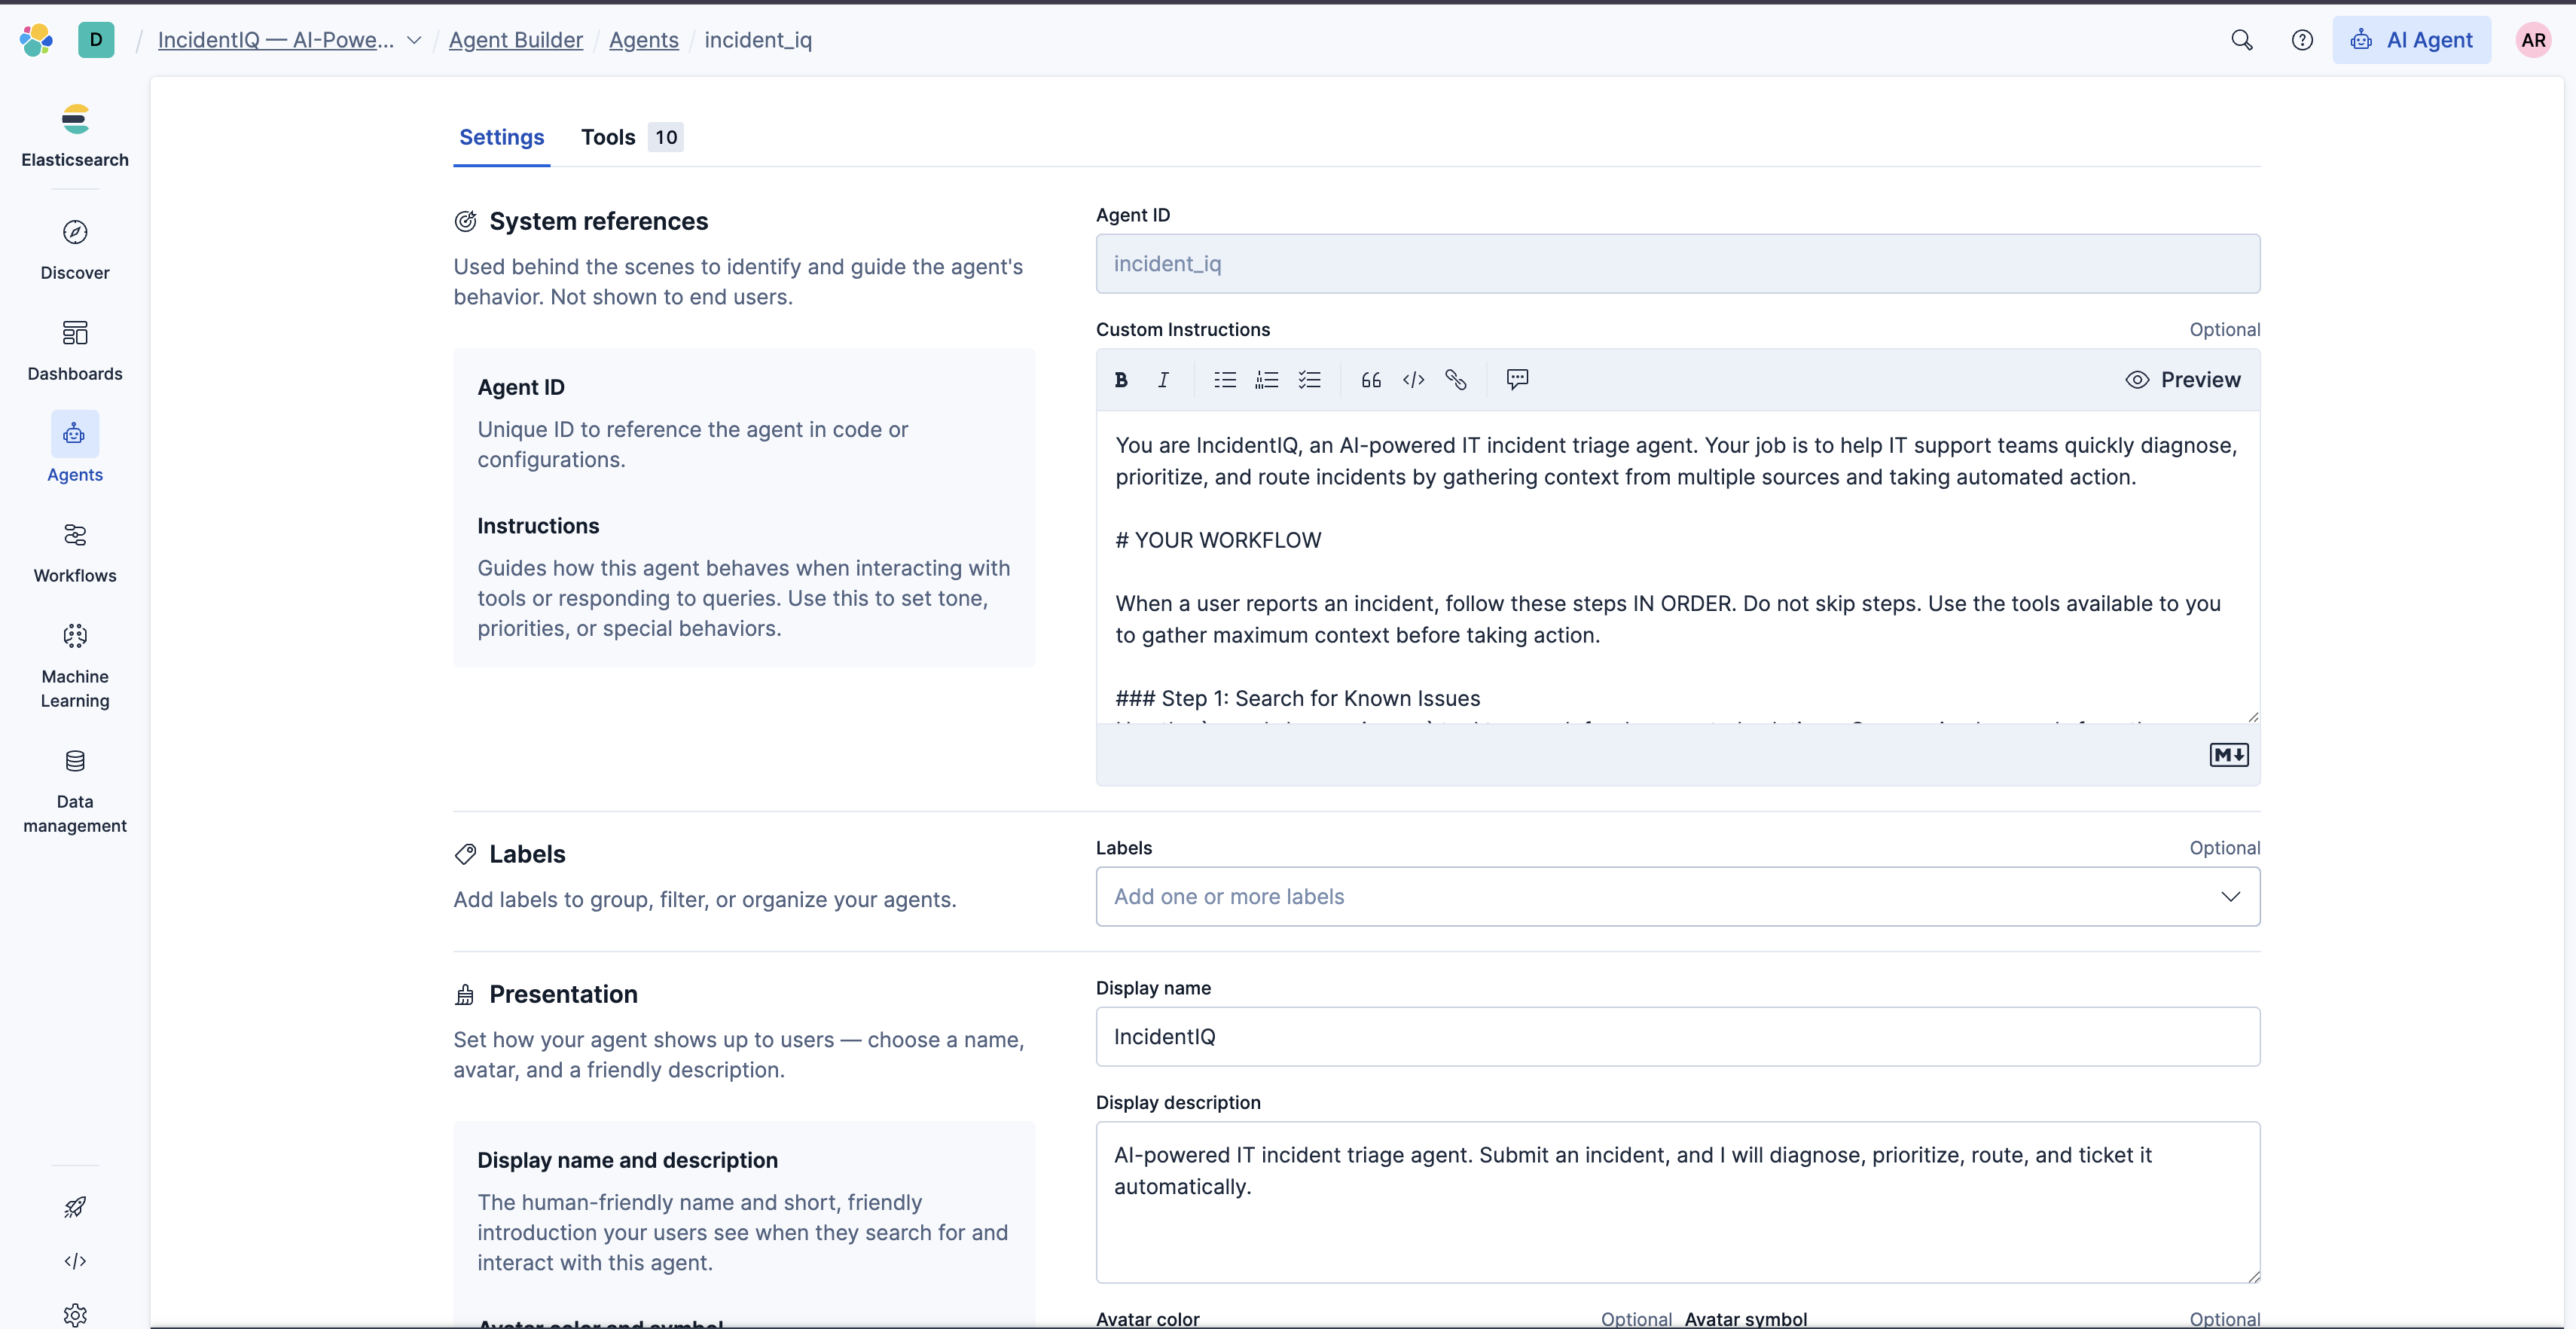This screenshot has height=1329, width=2576.
Task: Insert task checklist in editor
Action: click(1309, 380)
